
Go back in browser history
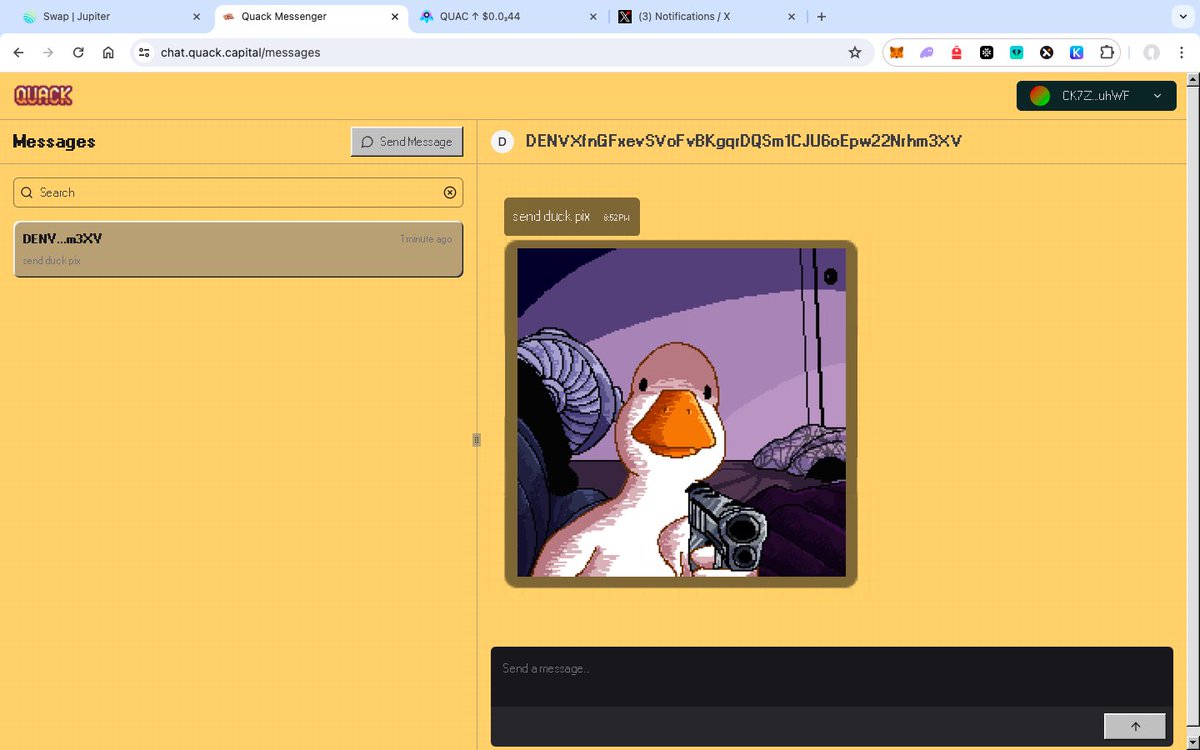[x=18, y=52]
